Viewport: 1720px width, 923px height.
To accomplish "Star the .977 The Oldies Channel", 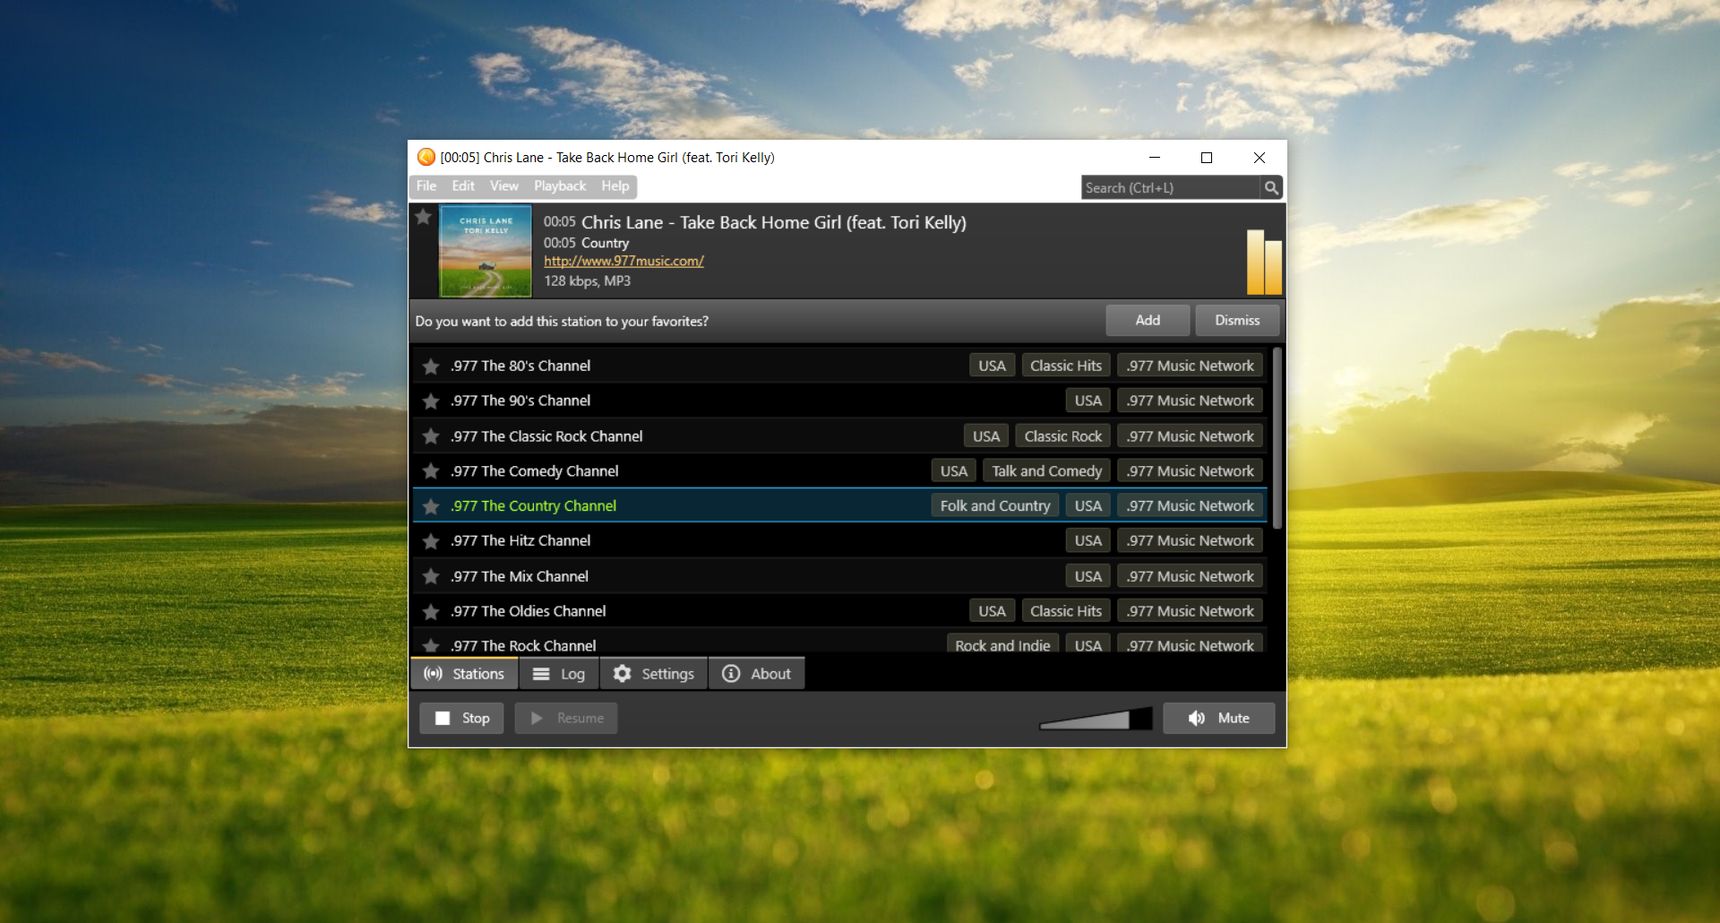I will [x=431, y=611].
